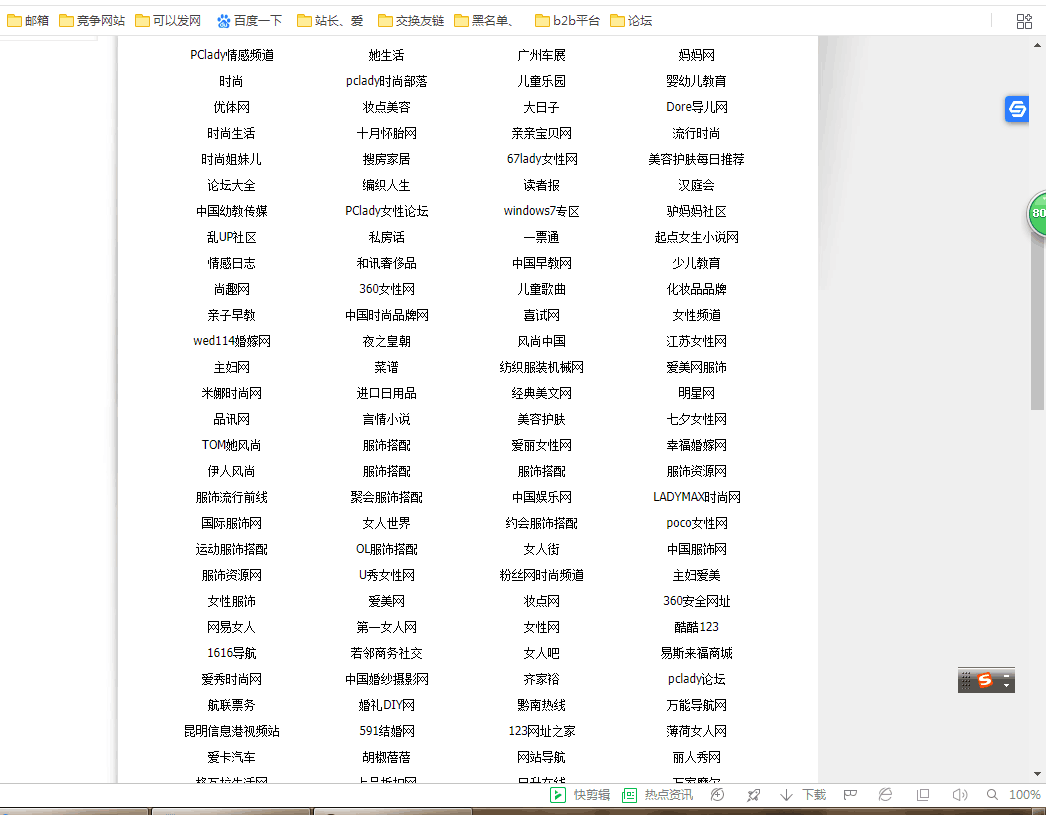Open the 广州车展 link

click(x=541, y=55)
